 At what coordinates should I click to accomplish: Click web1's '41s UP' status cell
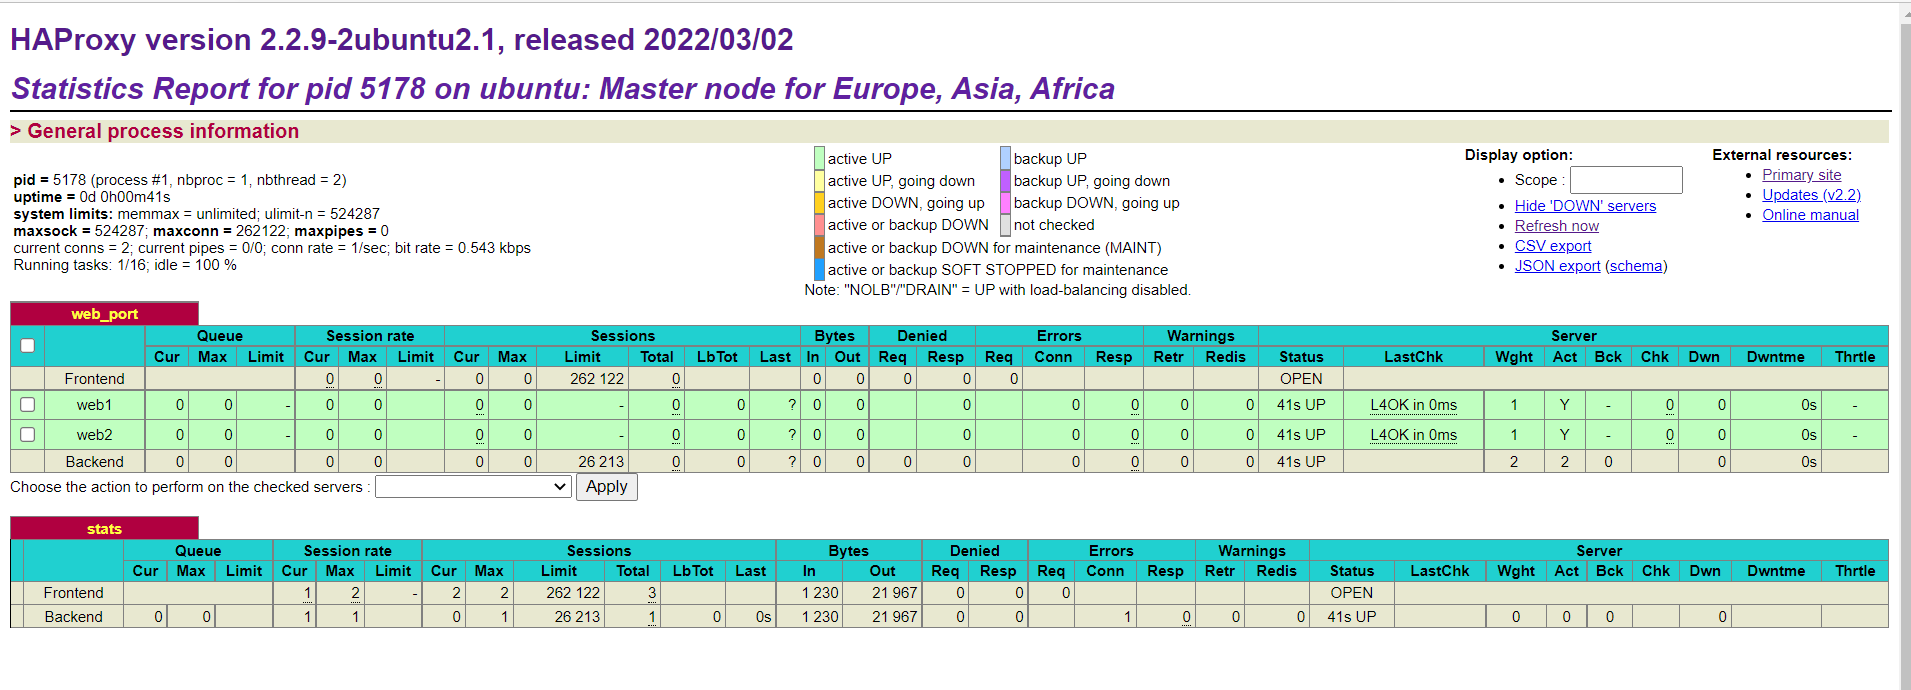pos(1301,405)
